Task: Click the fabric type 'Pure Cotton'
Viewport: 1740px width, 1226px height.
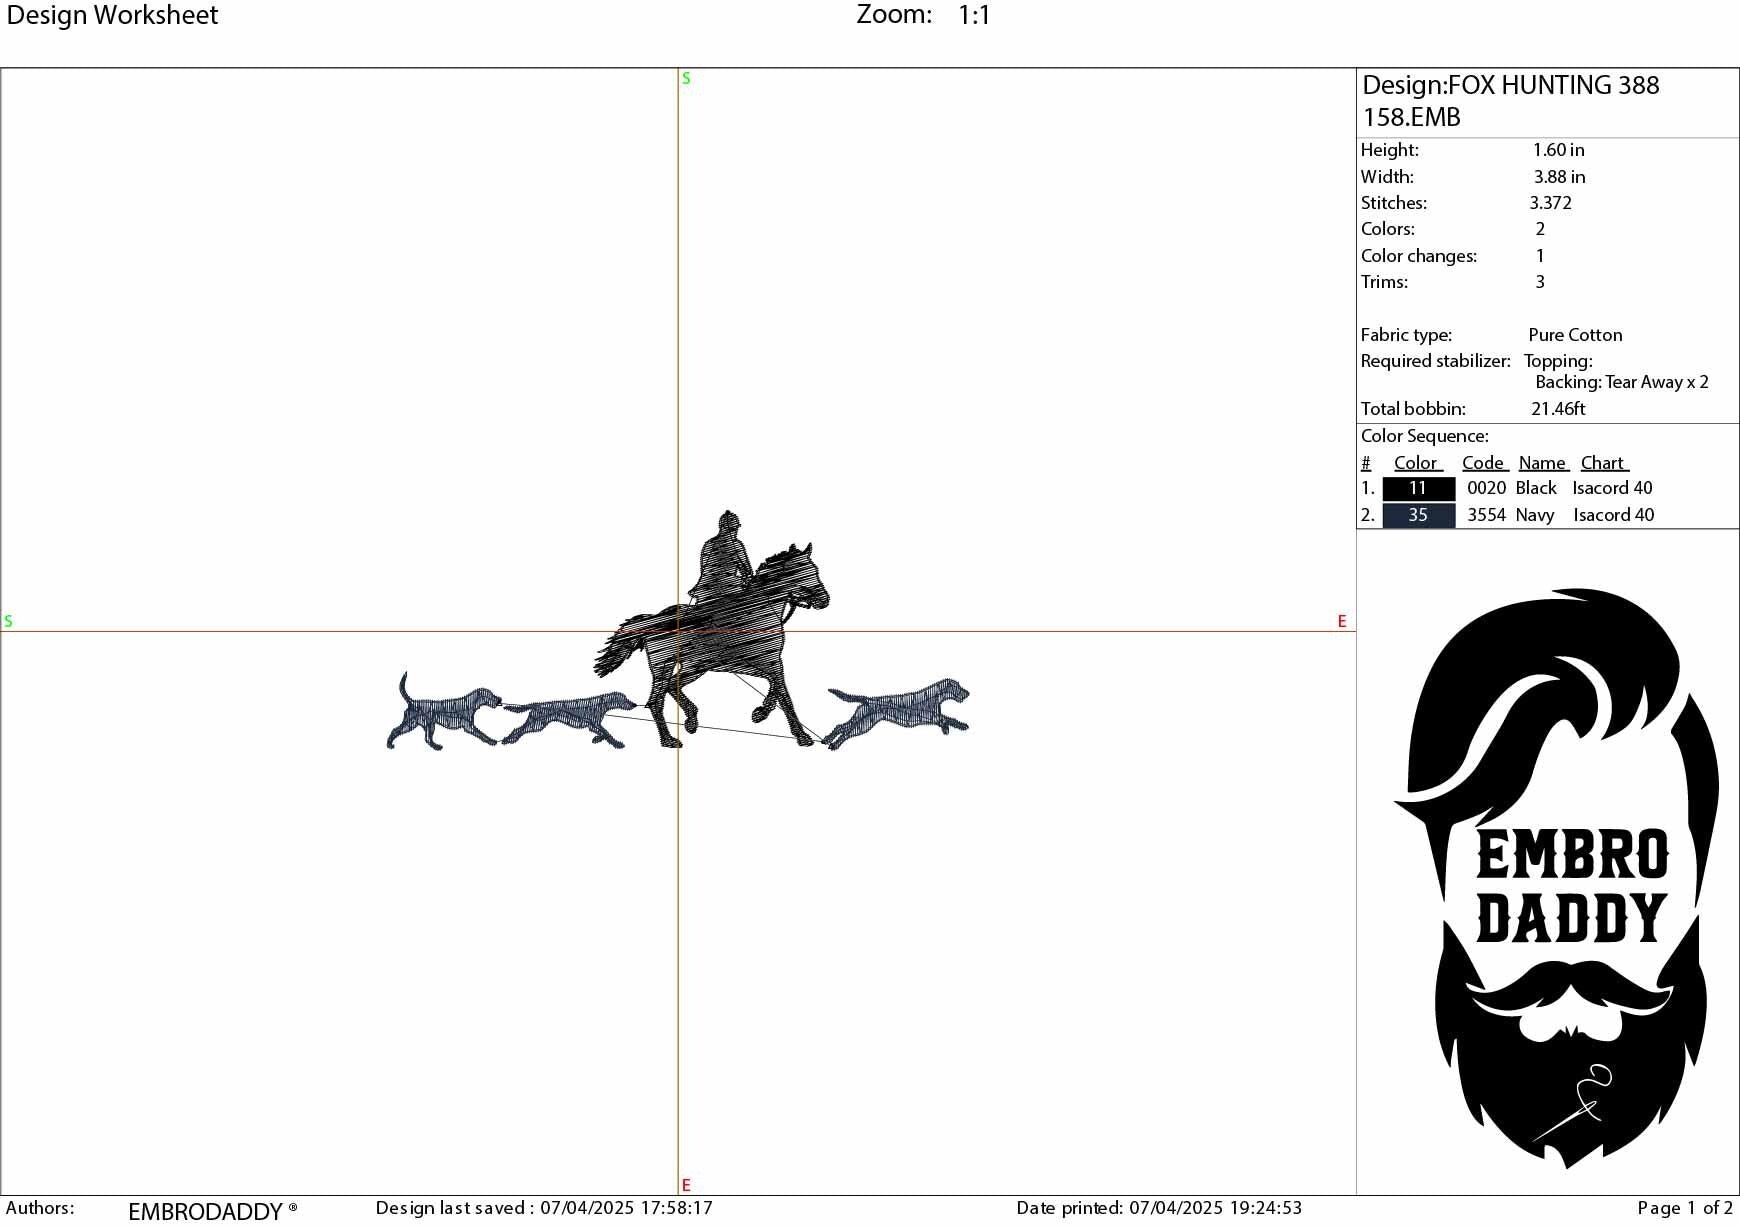Action: tap(1575, 335)
